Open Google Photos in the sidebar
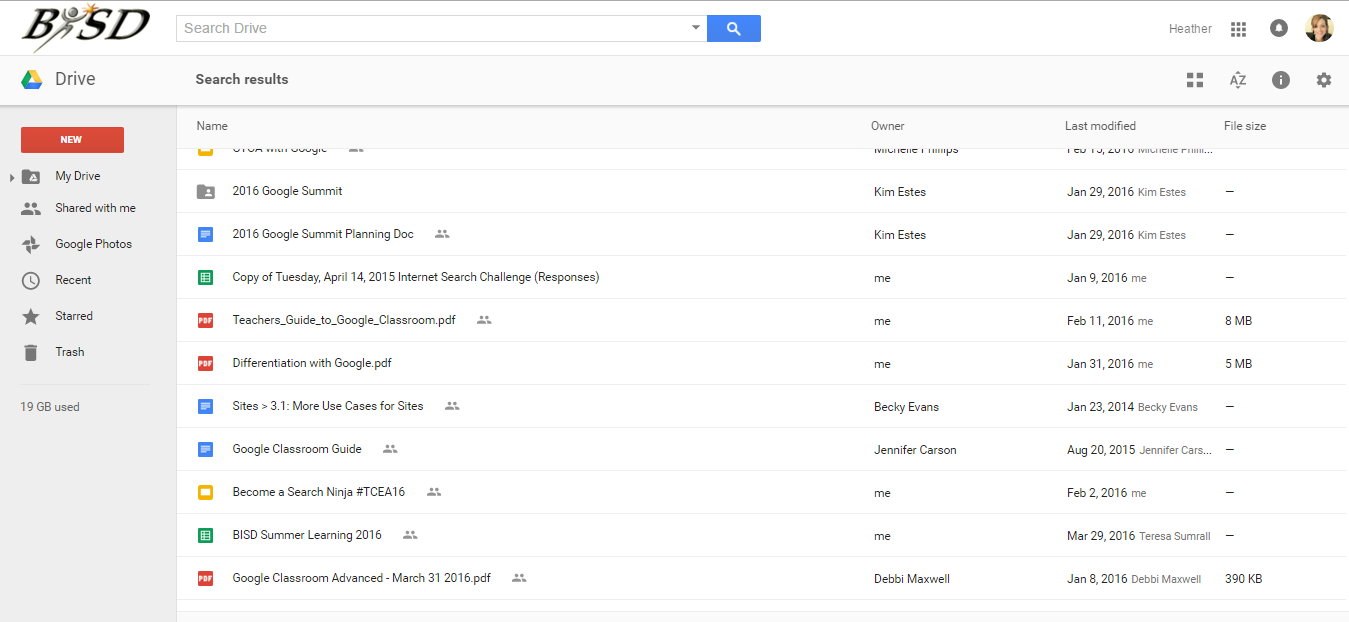The height and width of the screenshot is (622, 1349). click(x=93, y=244)
